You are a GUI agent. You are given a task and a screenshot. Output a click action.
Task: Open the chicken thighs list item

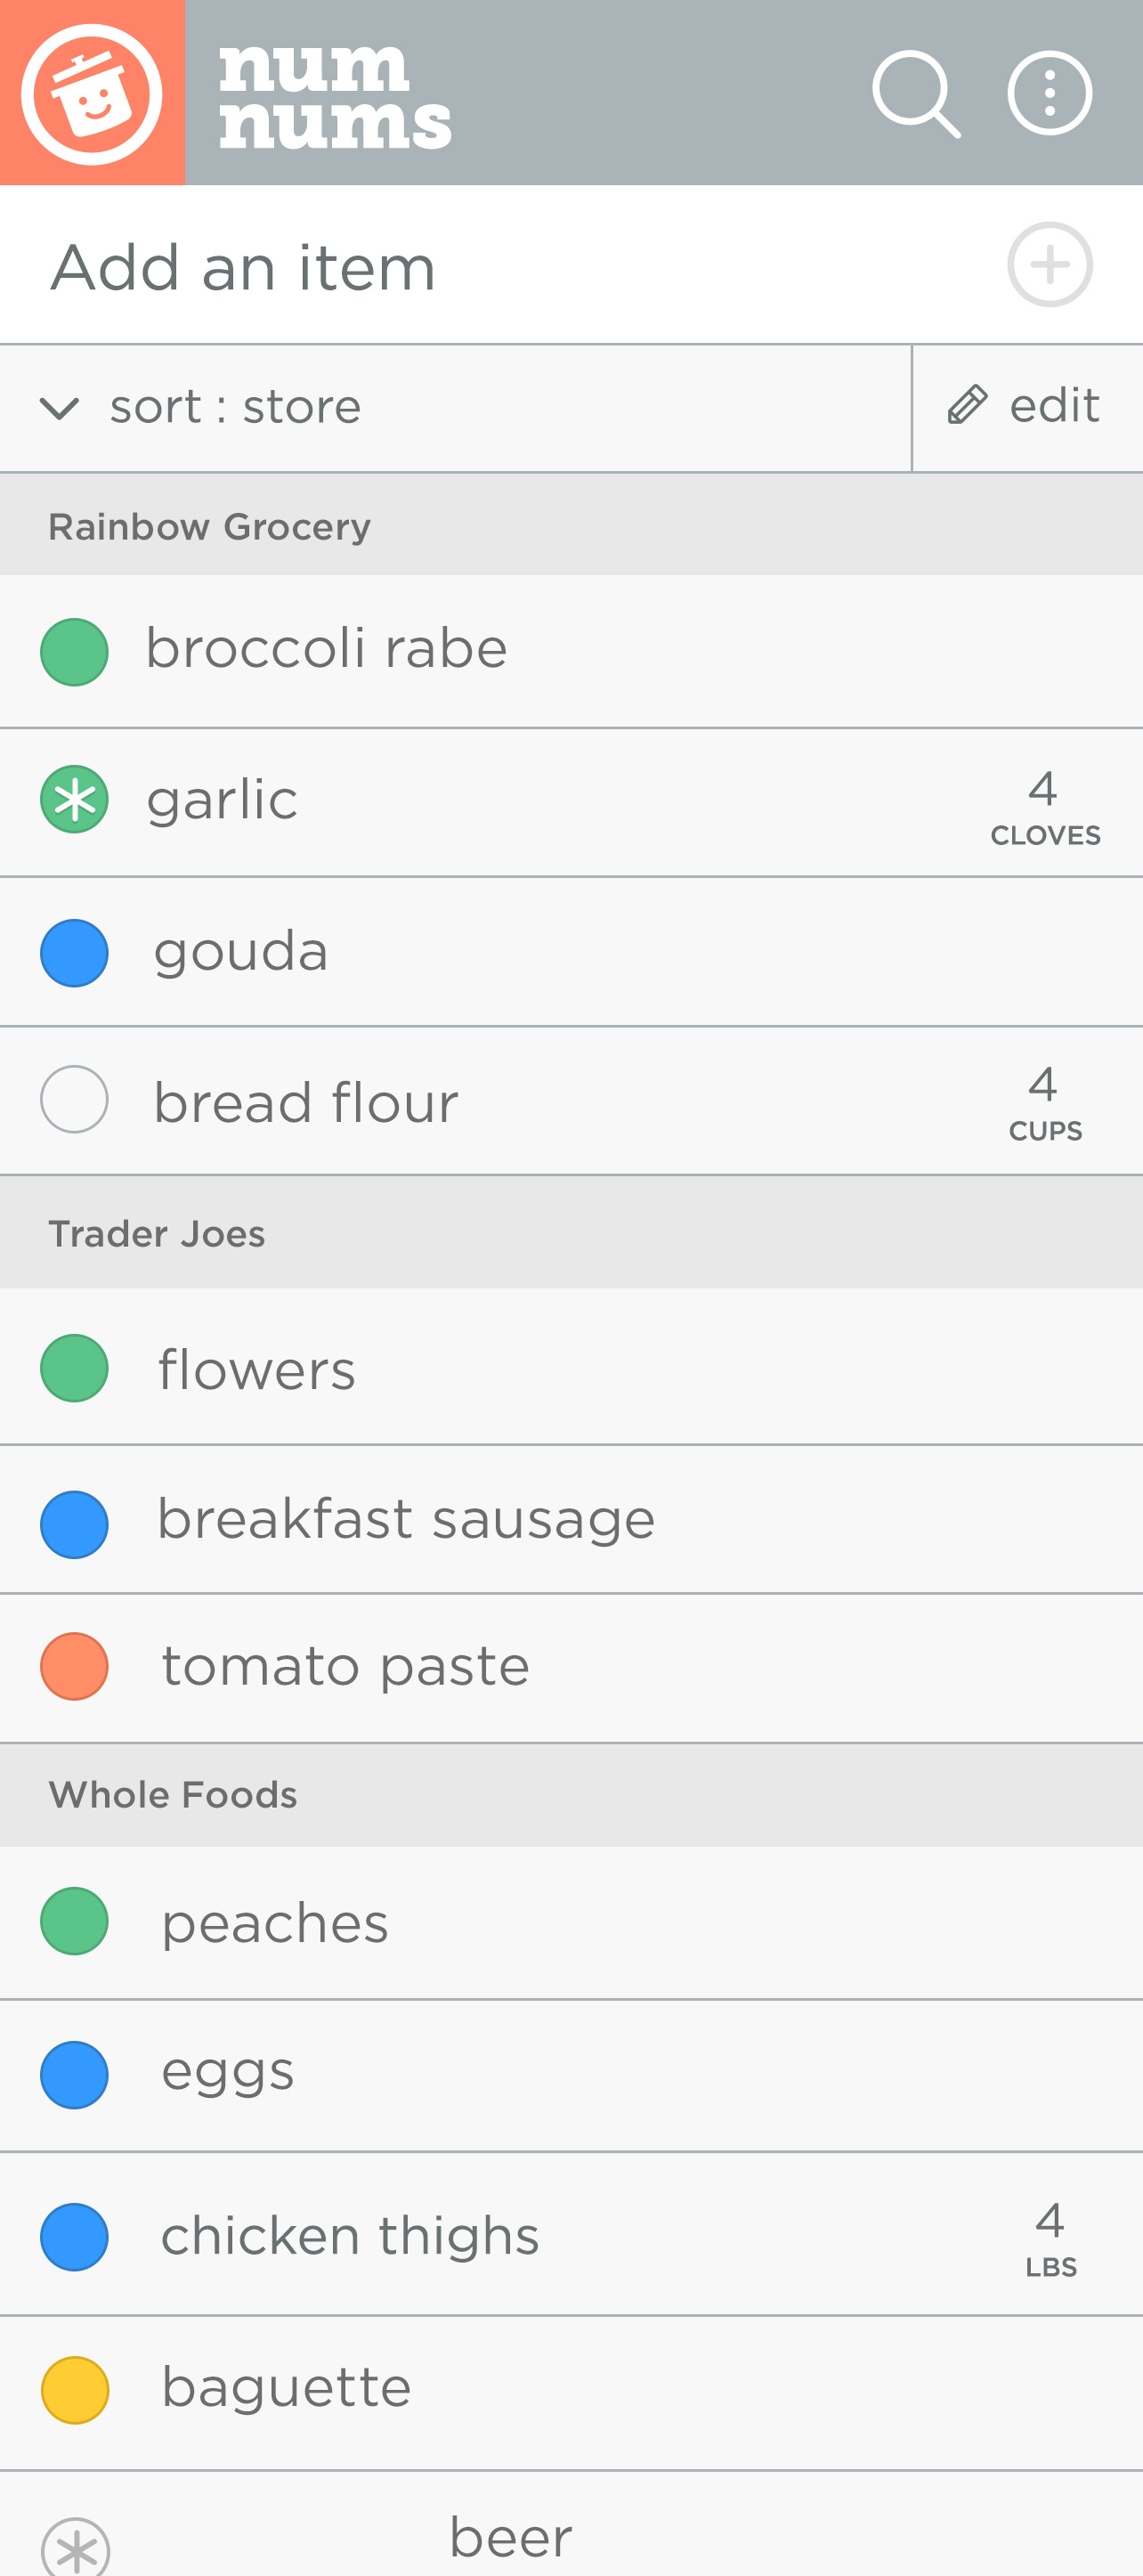350,2236
